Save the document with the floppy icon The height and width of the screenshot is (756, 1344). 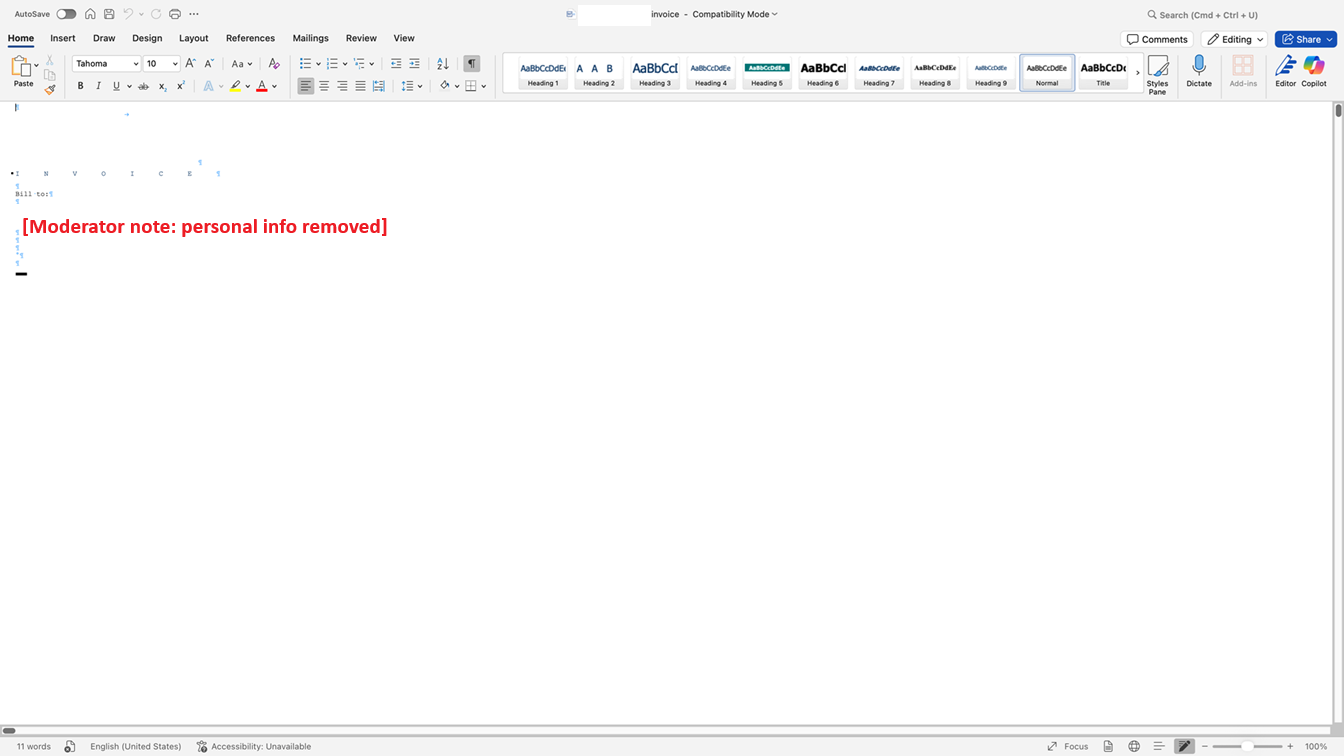[x=109, y=14]
